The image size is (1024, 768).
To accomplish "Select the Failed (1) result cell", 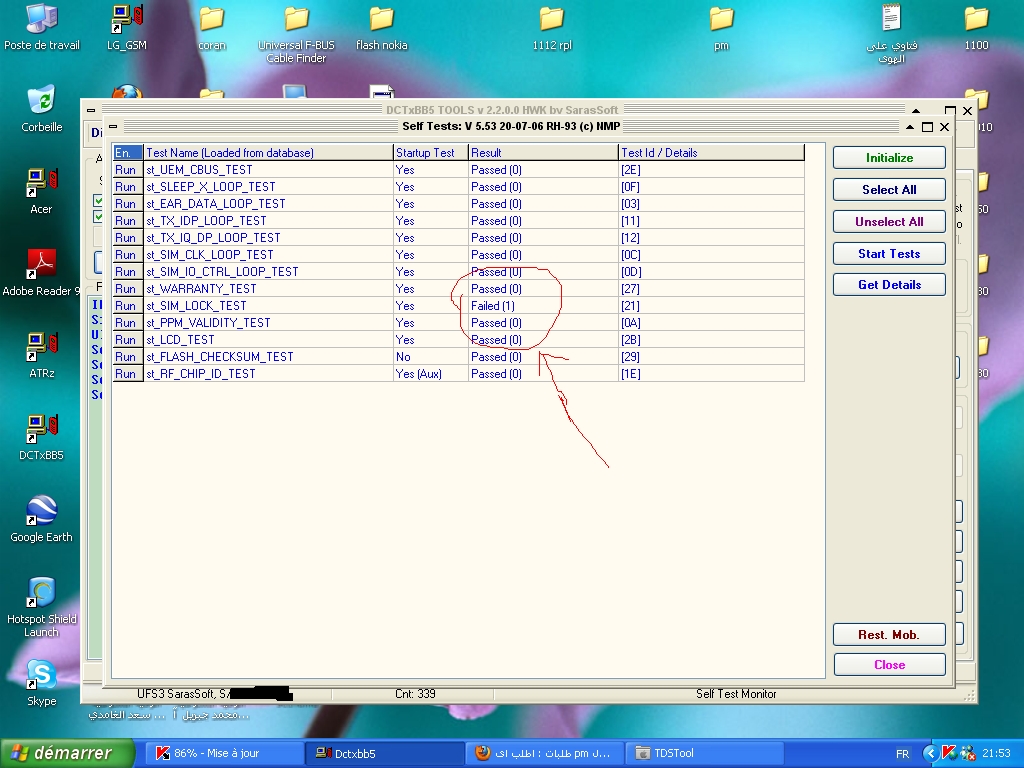I will pyautogui.click(x=543, y=306).
